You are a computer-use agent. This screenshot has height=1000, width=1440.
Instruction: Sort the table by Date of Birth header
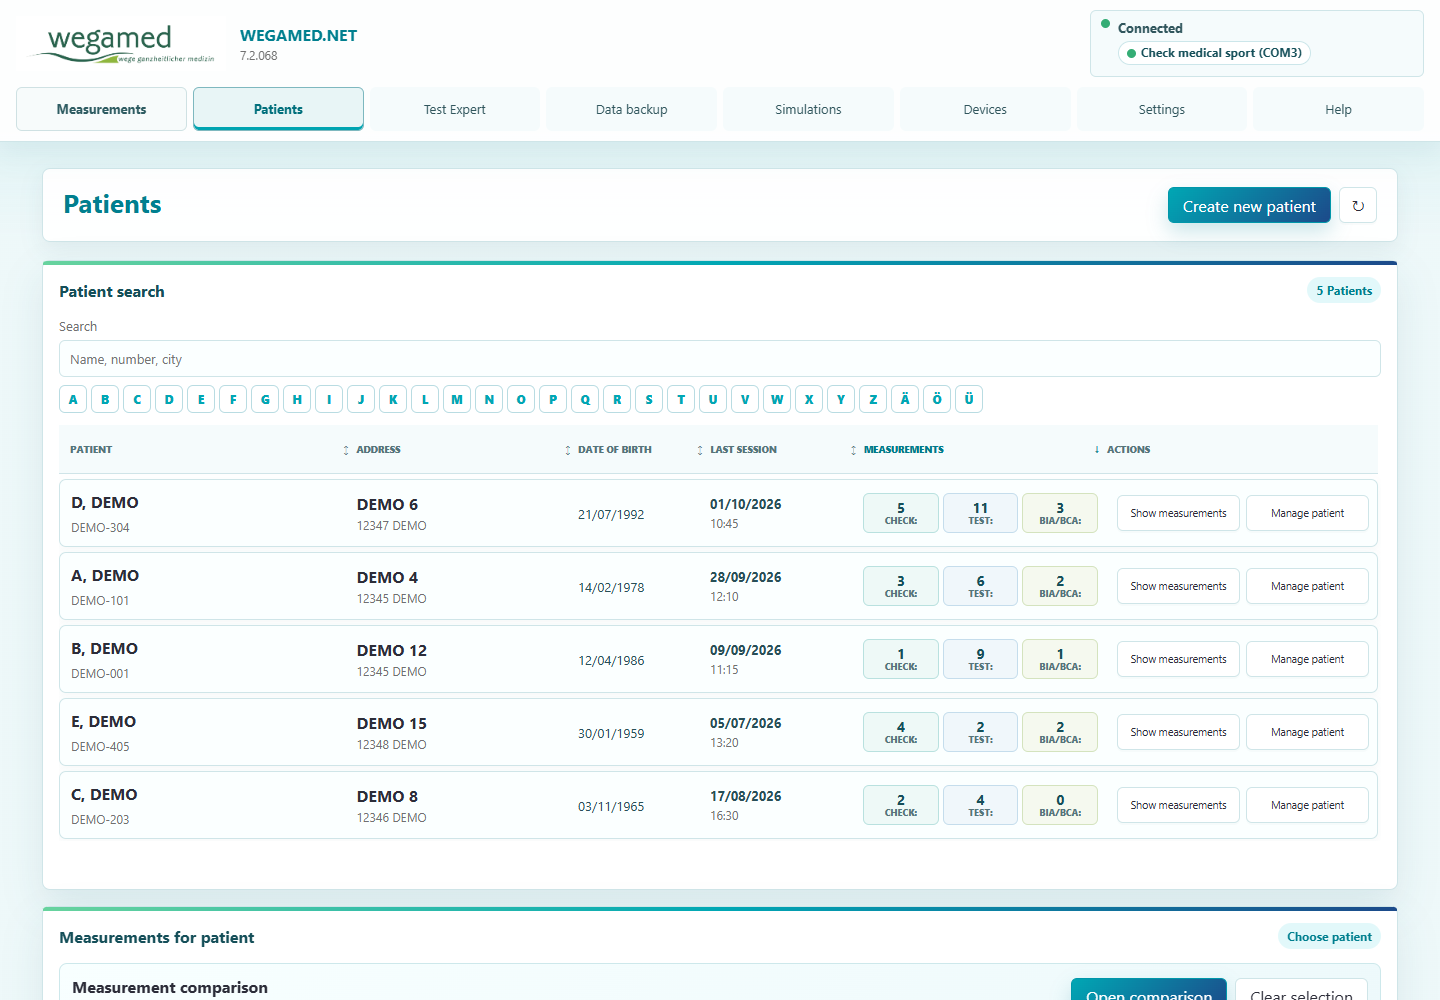pyautogui.click(x=614, y=450)
